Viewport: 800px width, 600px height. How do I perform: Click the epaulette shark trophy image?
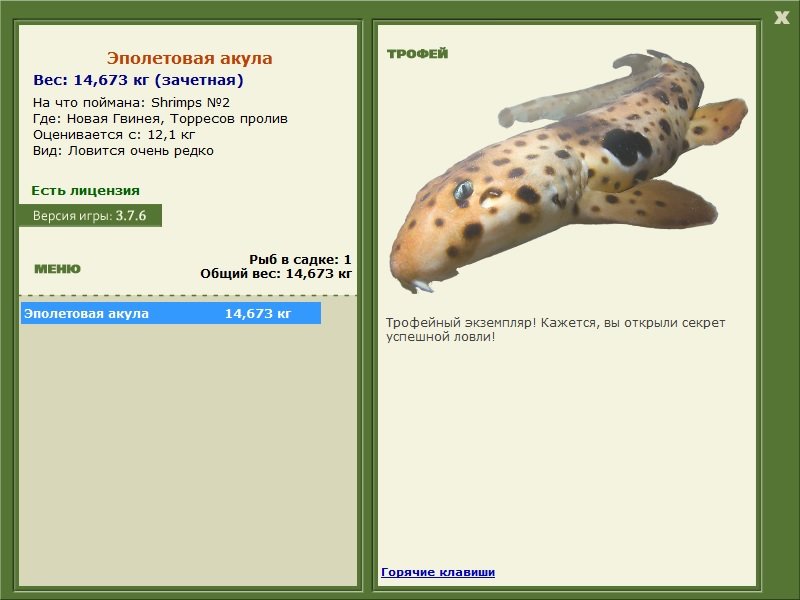(568, 171)
